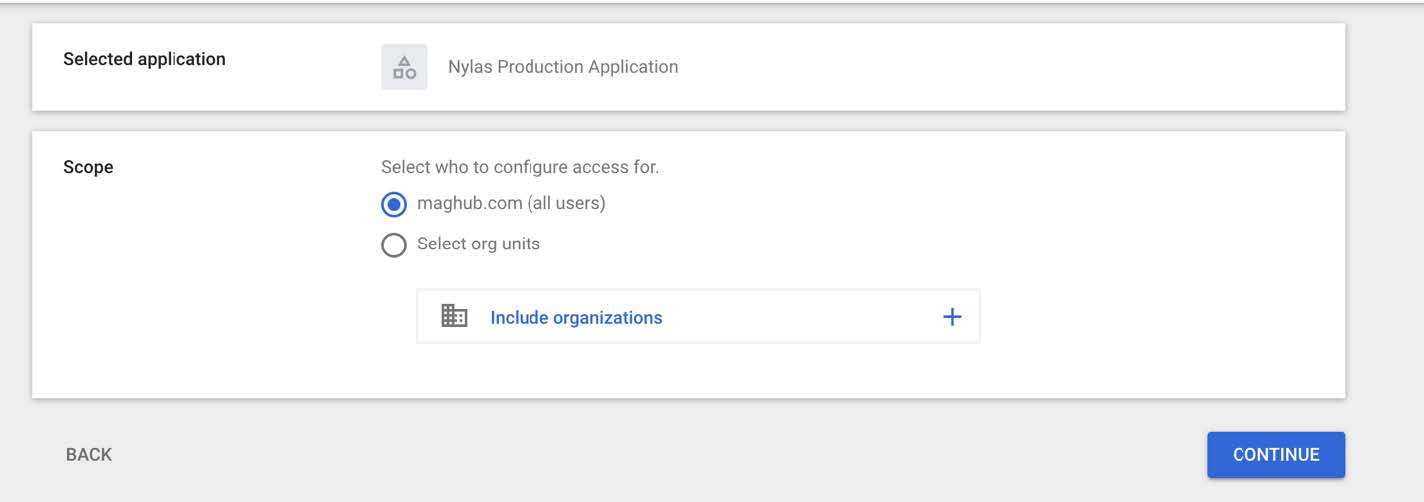Open the Include organizations link

click(576, 318)
